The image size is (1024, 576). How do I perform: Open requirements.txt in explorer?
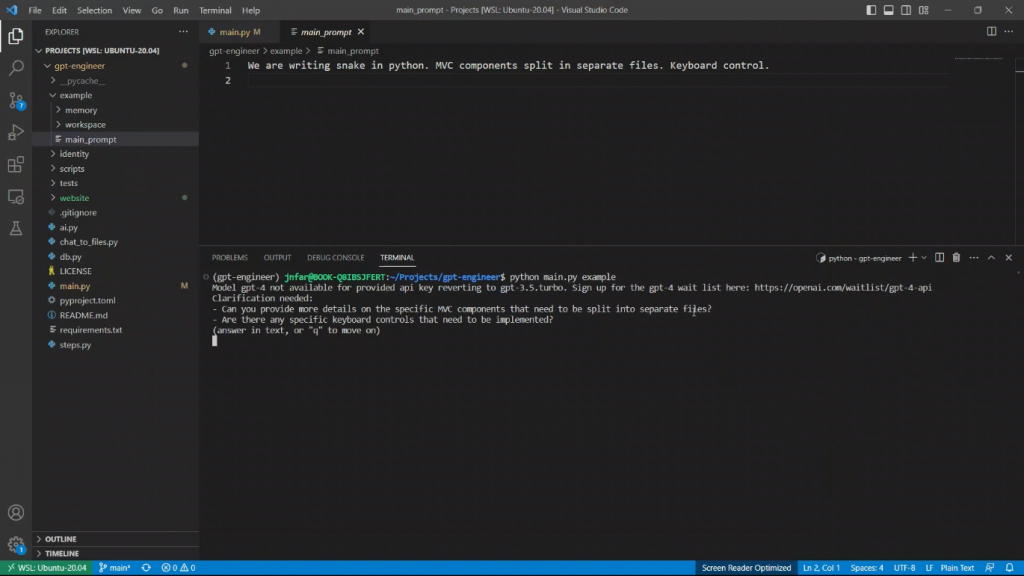(91, 330)
